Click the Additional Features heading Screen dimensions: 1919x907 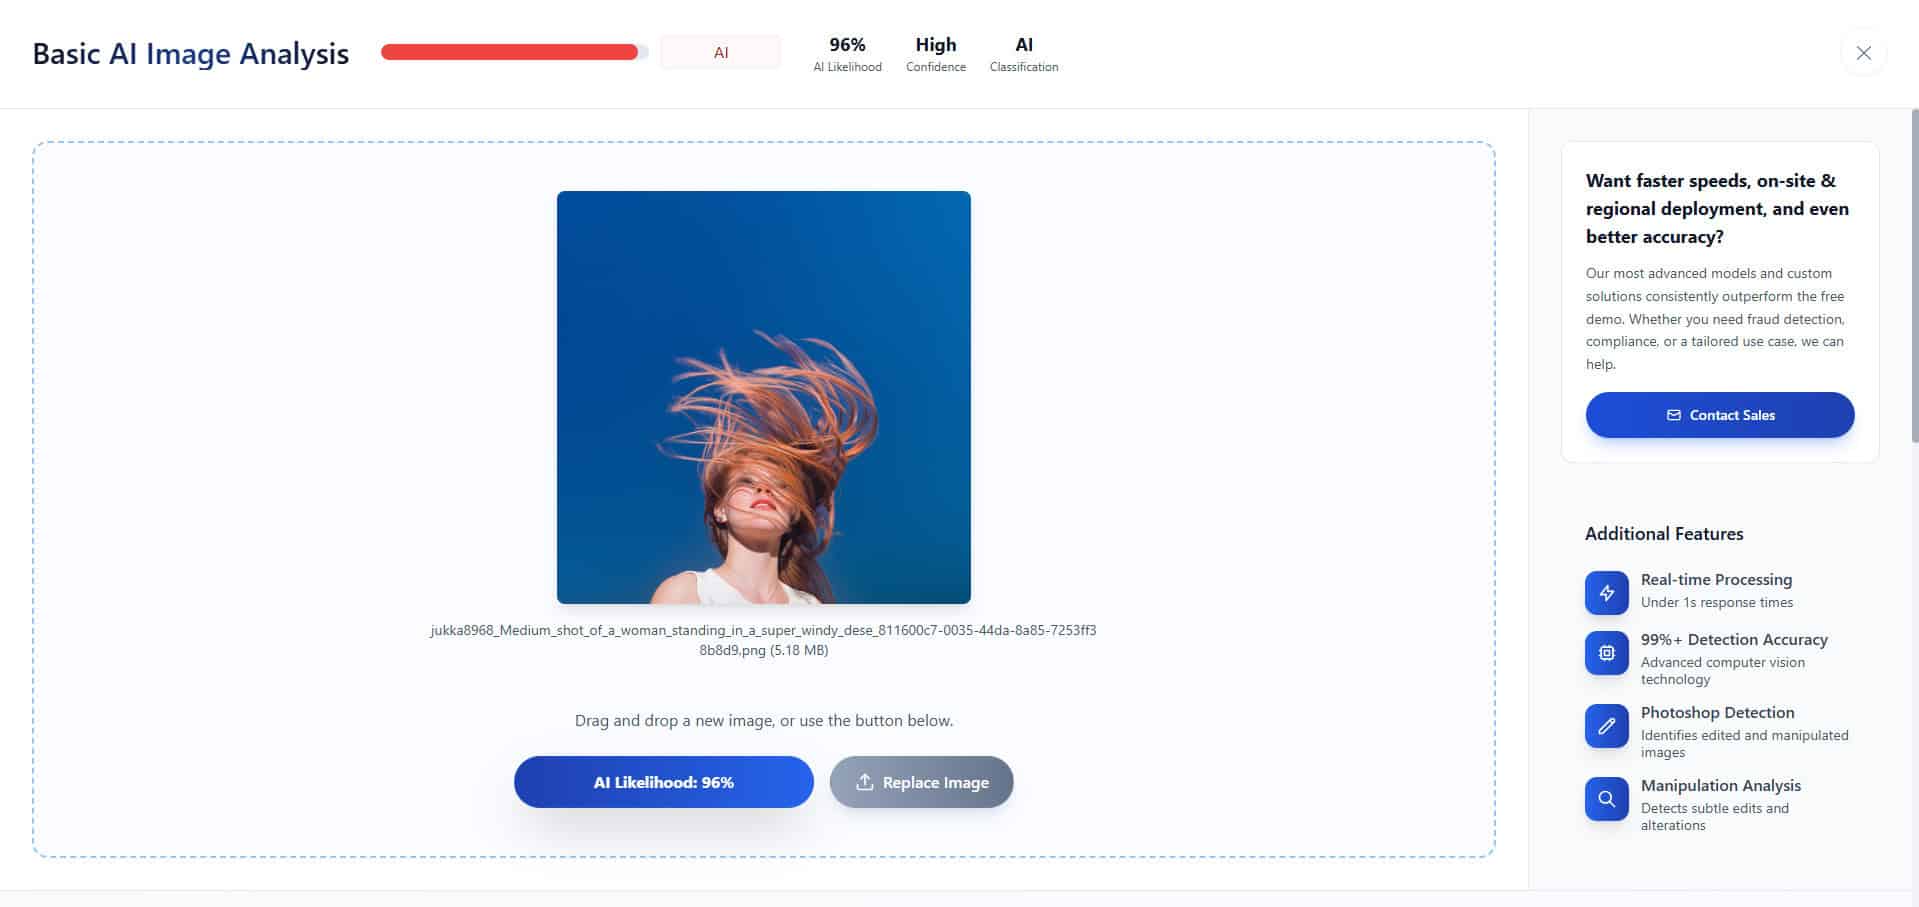tap(1664, 534)
